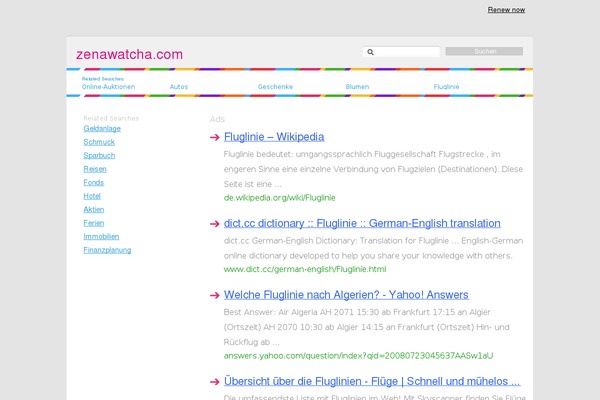Open the Sparbuch sidebar link
This screenshot has width=600, height=400.
pyautogui.click(x=99, y=155)
